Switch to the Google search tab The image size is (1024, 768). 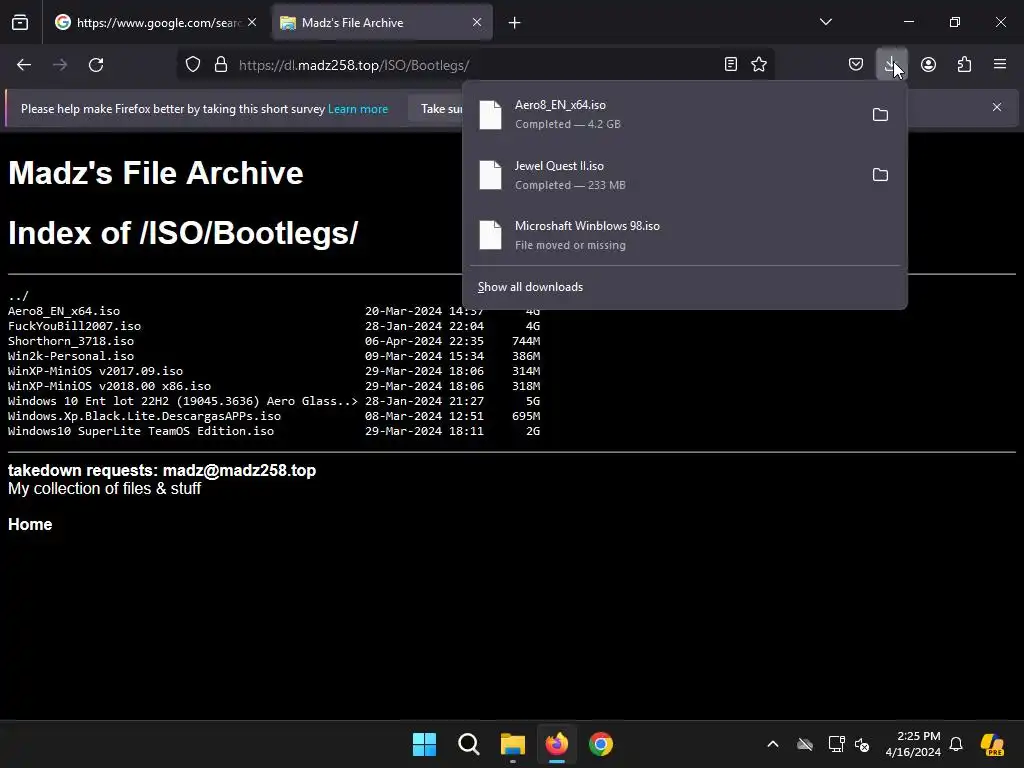155,23
